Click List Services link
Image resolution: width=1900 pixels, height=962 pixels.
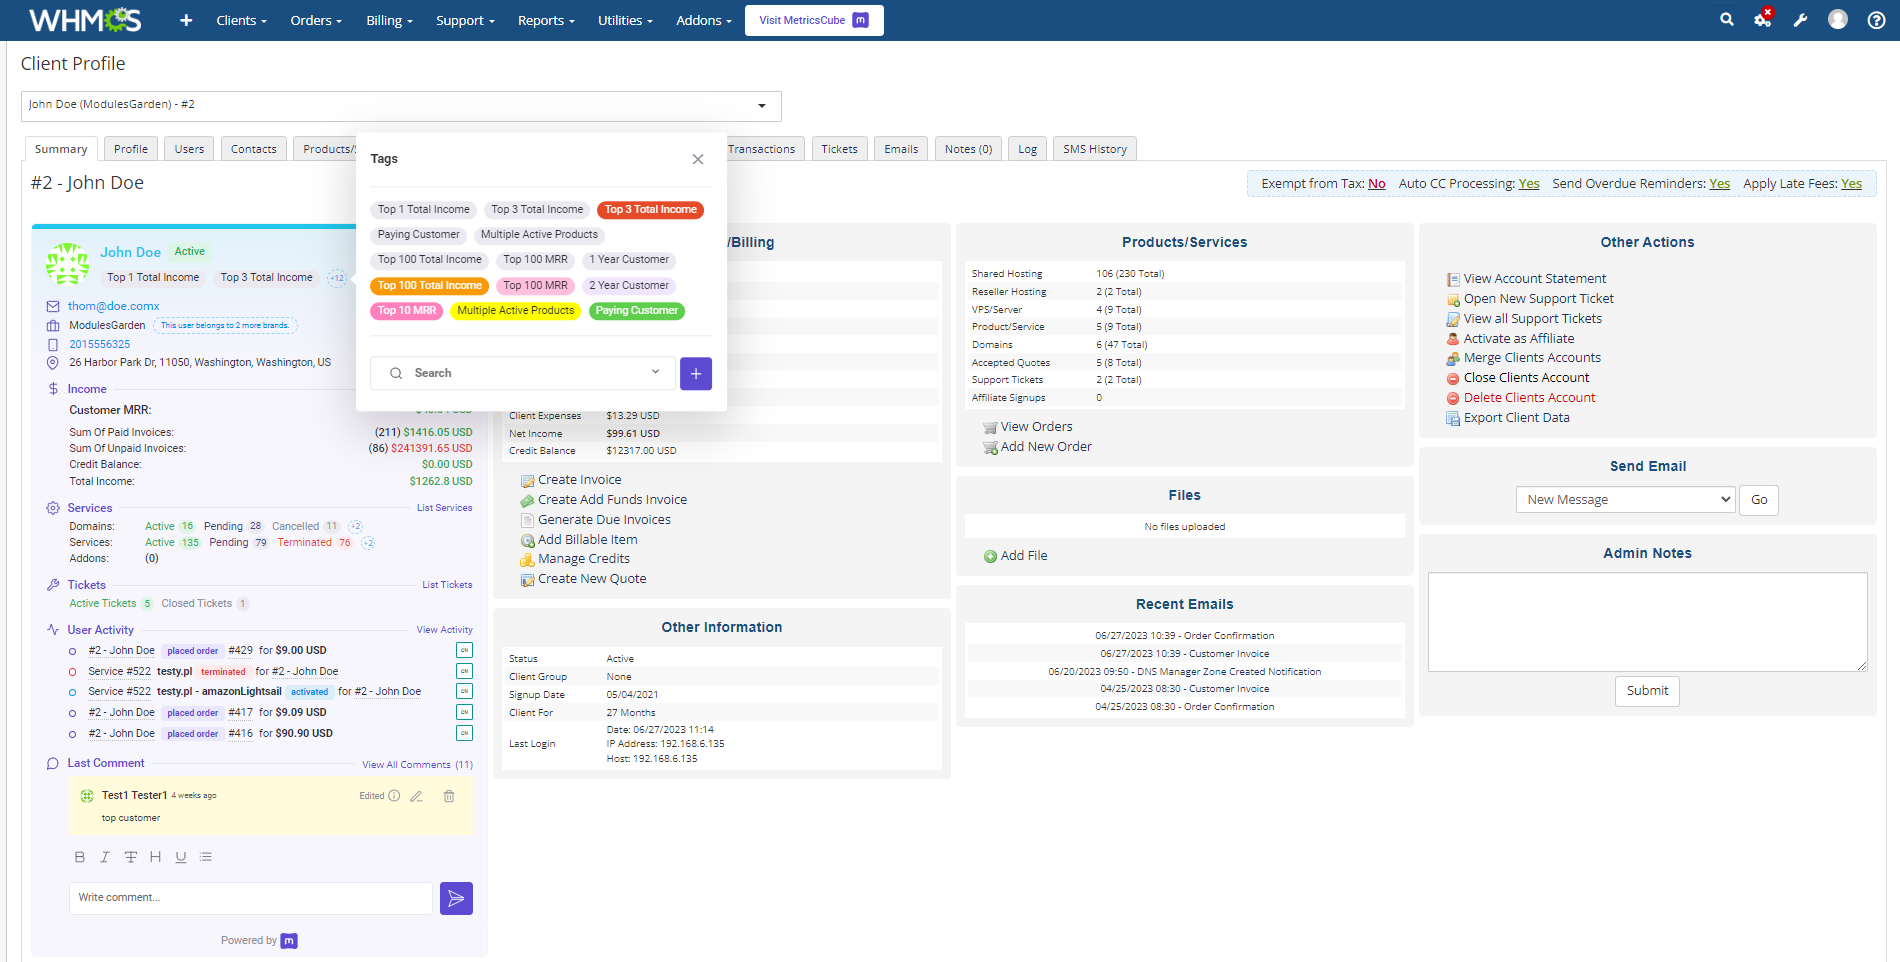point(444,508)
